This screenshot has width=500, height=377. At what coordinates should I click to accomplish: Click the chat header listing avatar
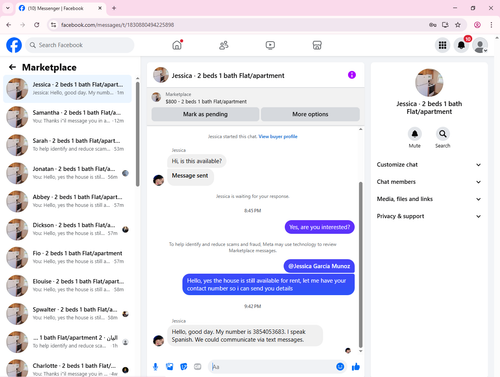161,75
